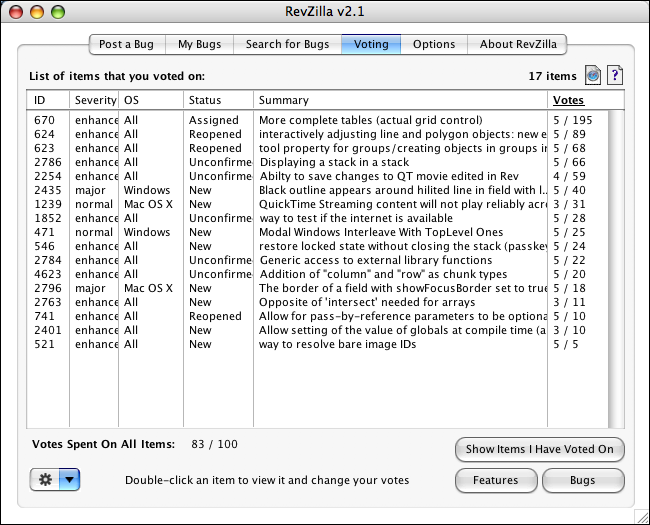Open the My Bugs tab

click(199, 44)
